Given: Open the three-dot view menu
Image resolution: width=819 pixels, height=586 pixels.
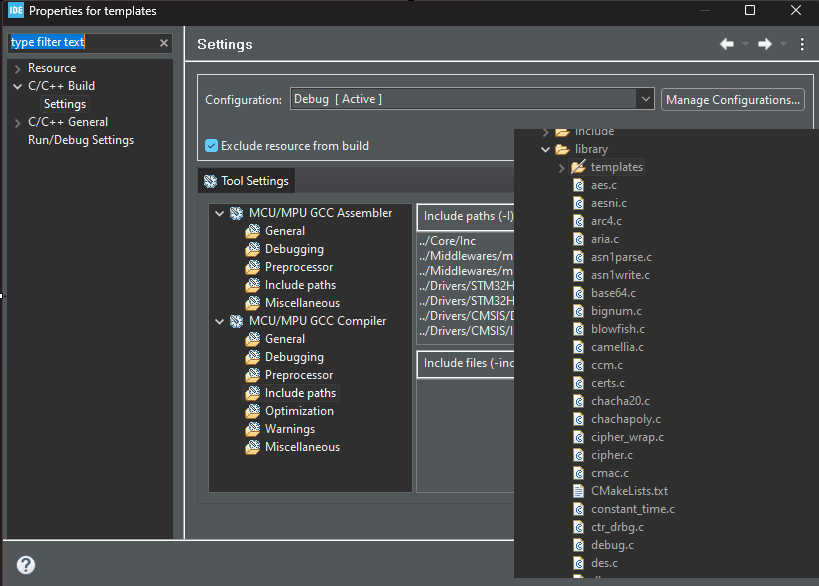Looking at the screenshot, I should point(802,44).
